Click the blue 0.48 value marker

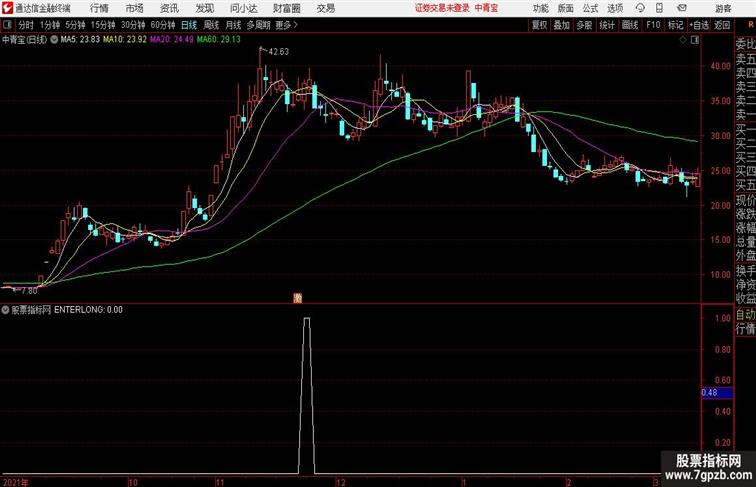(x=717, y=392)
